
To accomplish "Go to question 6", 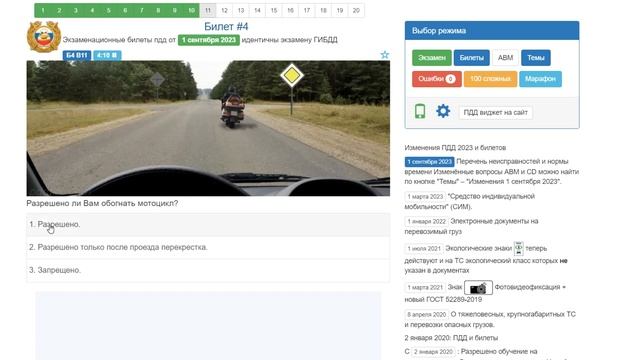I will click(125, 11).
